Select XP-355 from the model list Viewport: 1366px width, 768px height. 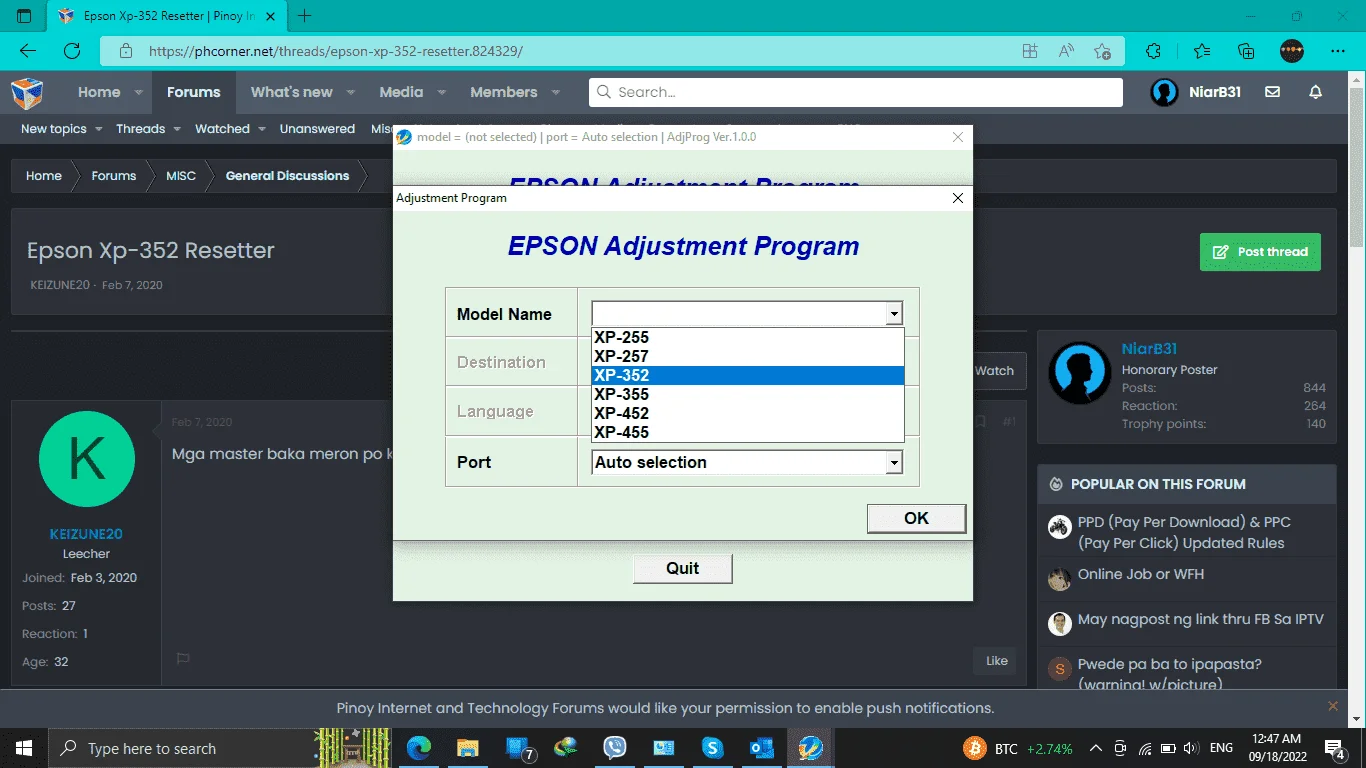(x=748, y=394)
